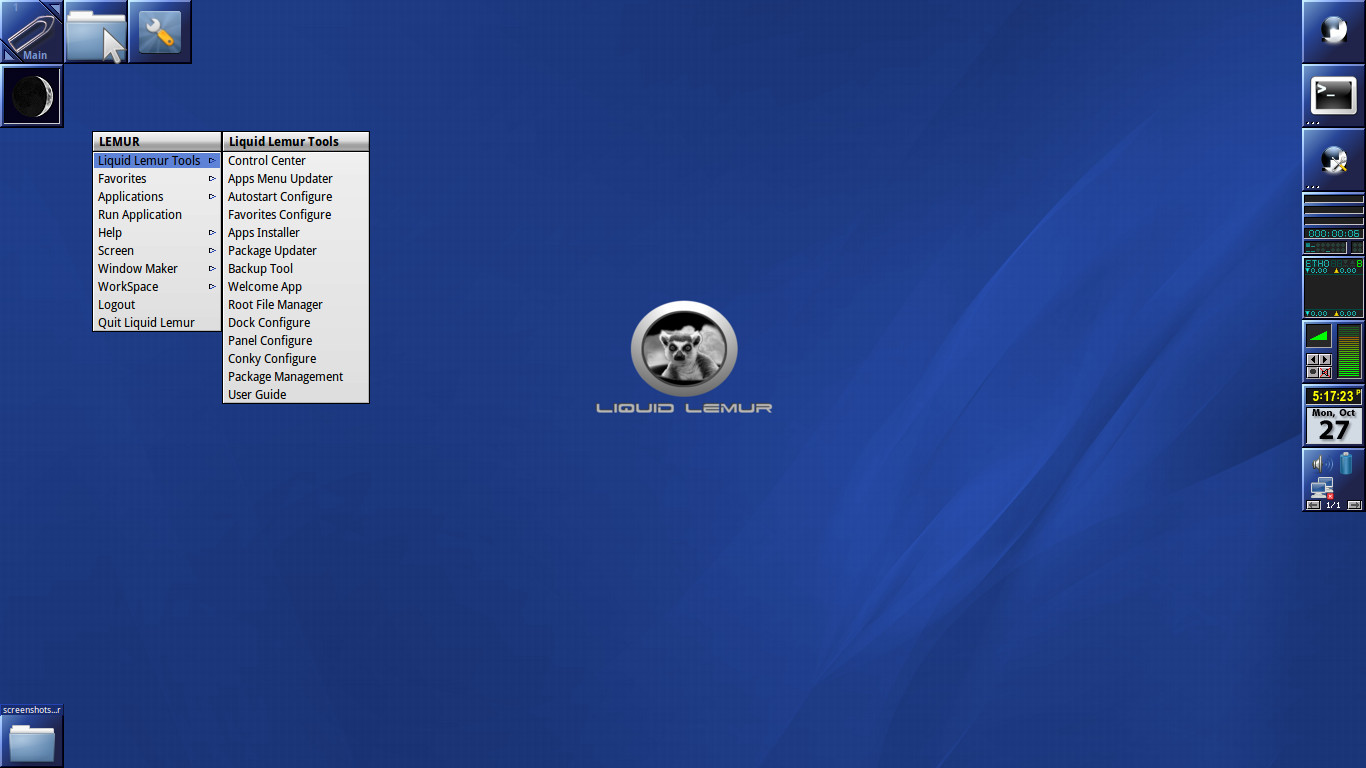Open Favorites Configure
Image resolution: width=1366 pixels, height=768 pixels.
[296, 215]
